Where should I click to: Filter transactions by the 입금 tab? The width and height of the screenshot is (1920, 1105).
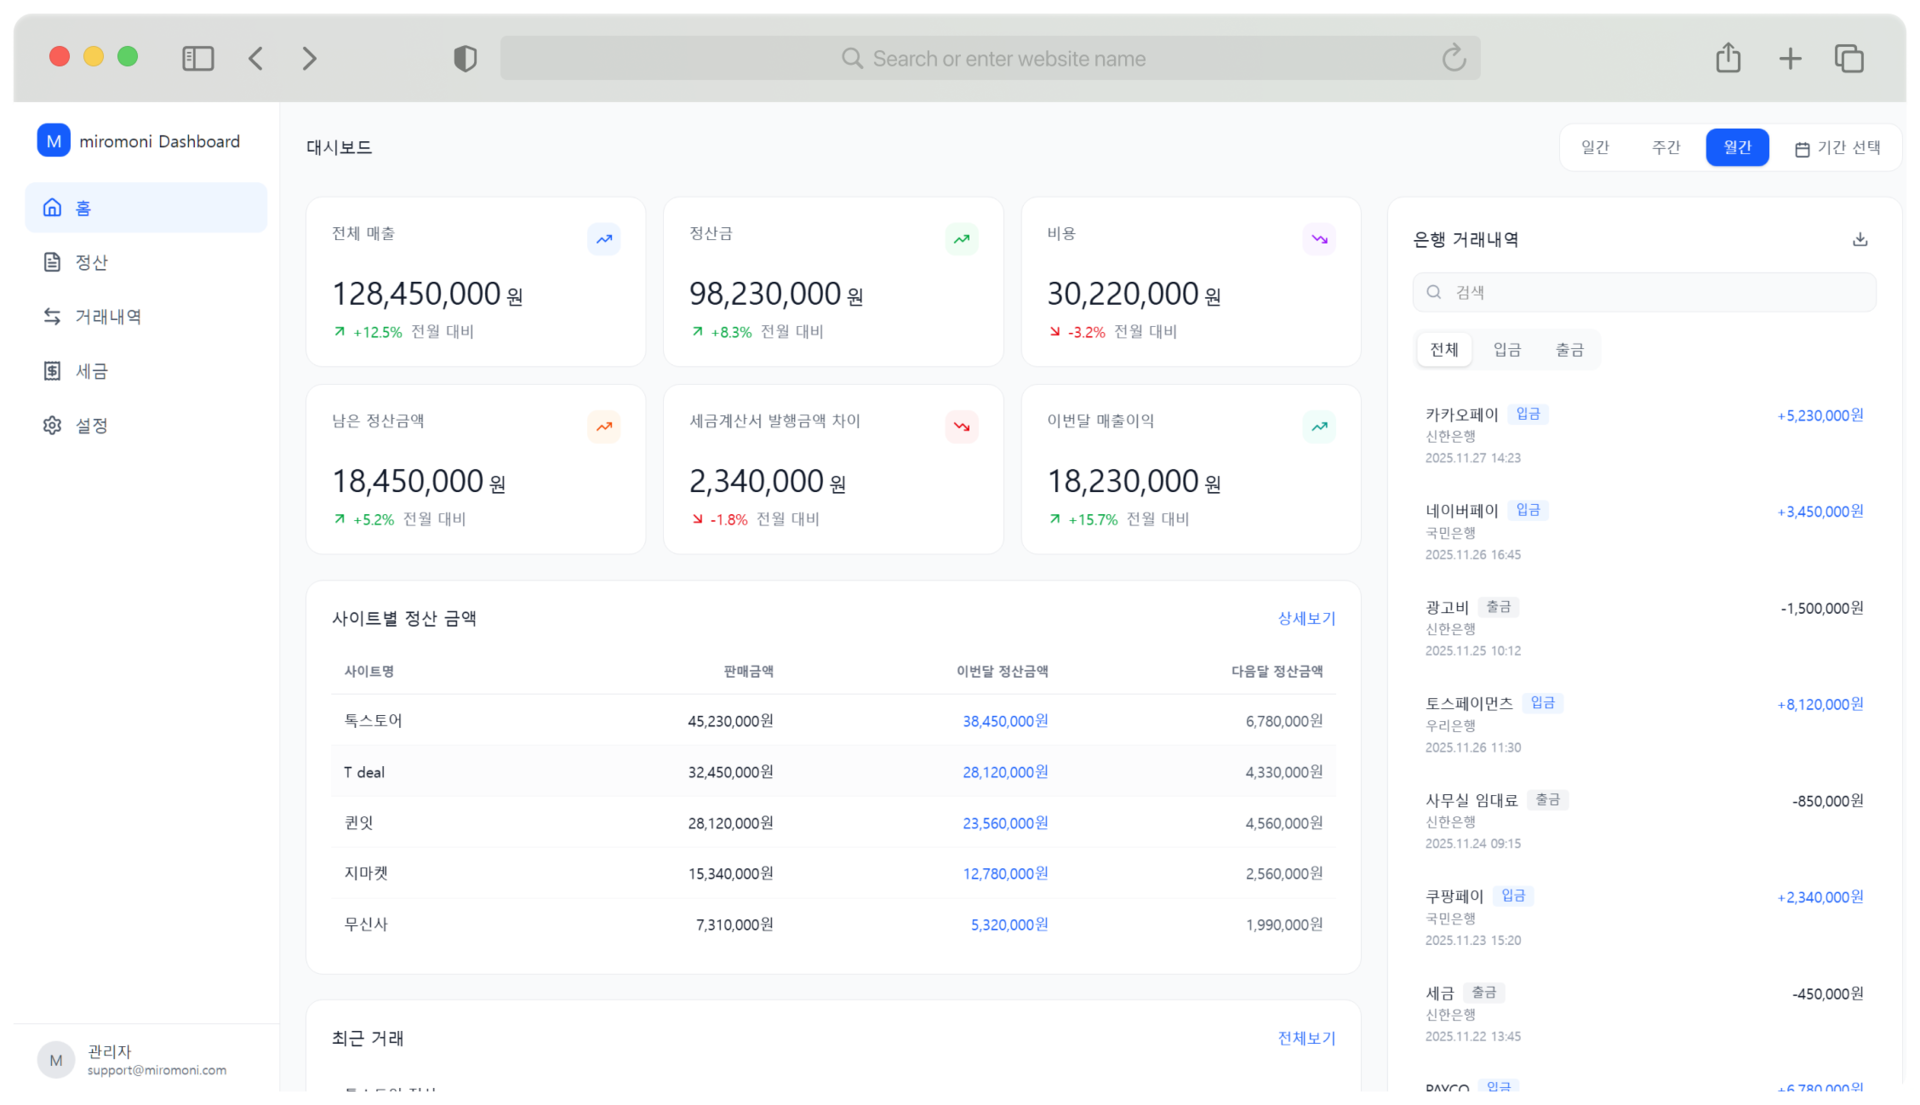tap(1506, 350)
